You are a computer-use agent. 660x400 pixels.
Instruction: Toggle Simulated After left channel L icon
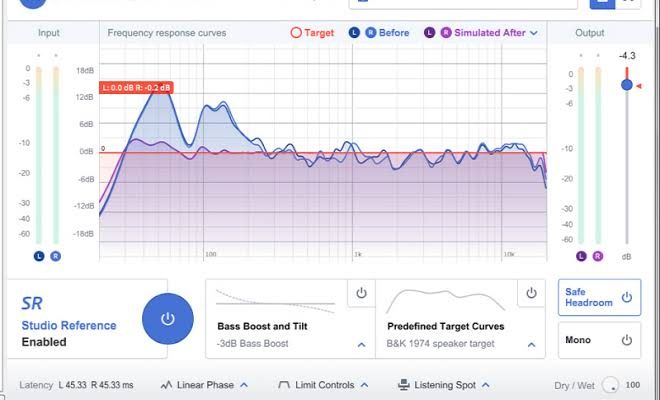click(430, 33)
